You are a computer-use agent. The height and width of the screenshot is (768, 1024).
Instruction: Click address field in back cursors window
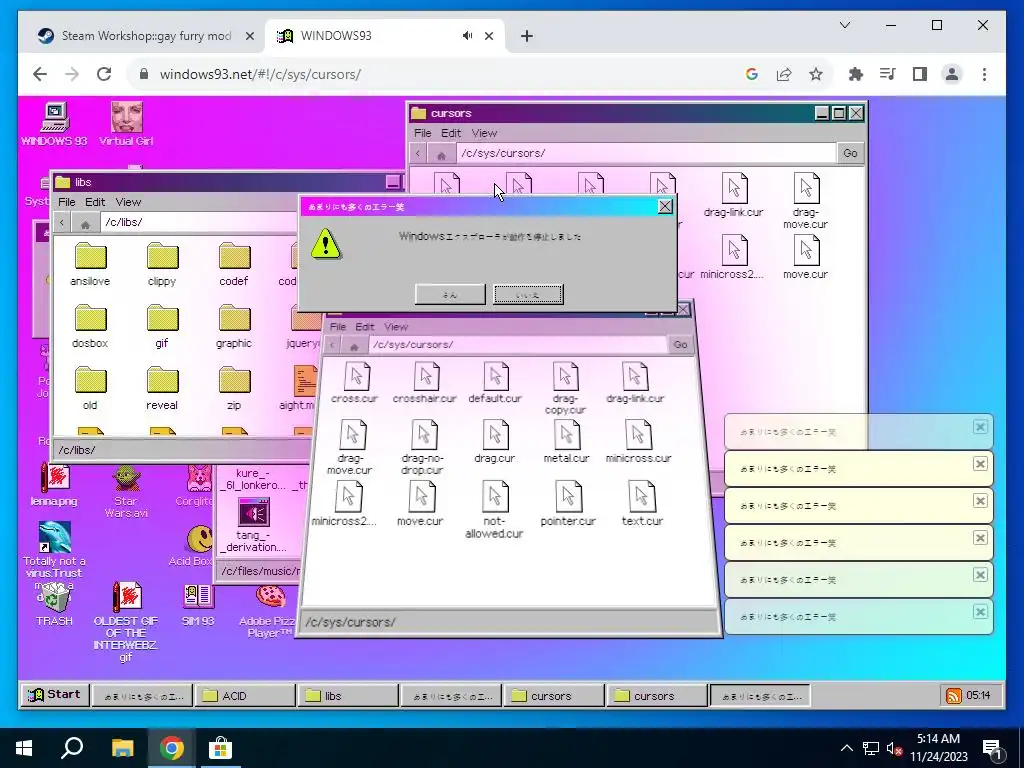pos(645,153)
